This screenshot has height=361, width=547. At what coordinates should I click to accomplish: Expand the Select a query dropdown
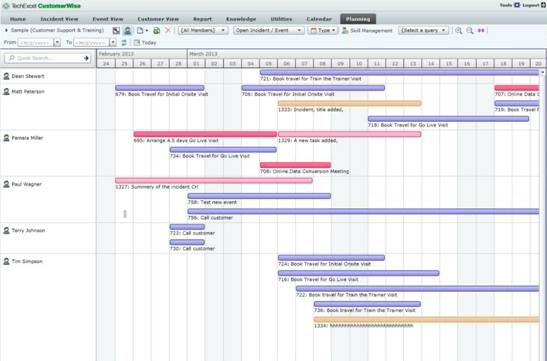point(424,30)
